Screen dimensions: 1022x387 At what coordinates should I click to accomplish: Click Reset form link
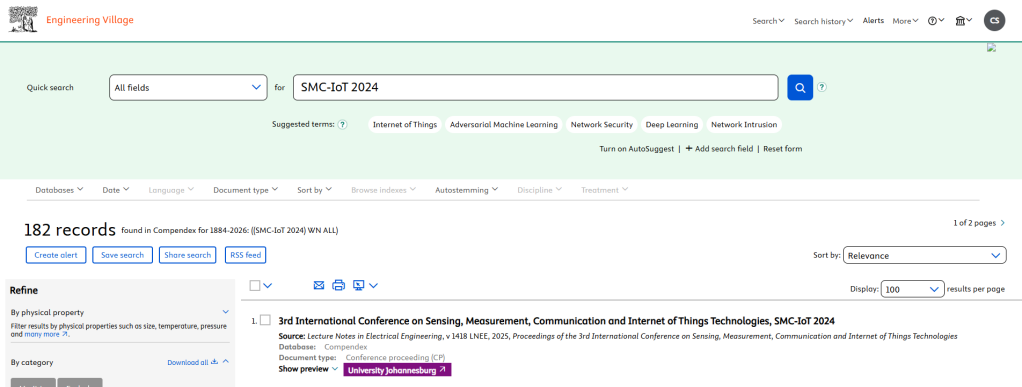[x=783, y=149]
